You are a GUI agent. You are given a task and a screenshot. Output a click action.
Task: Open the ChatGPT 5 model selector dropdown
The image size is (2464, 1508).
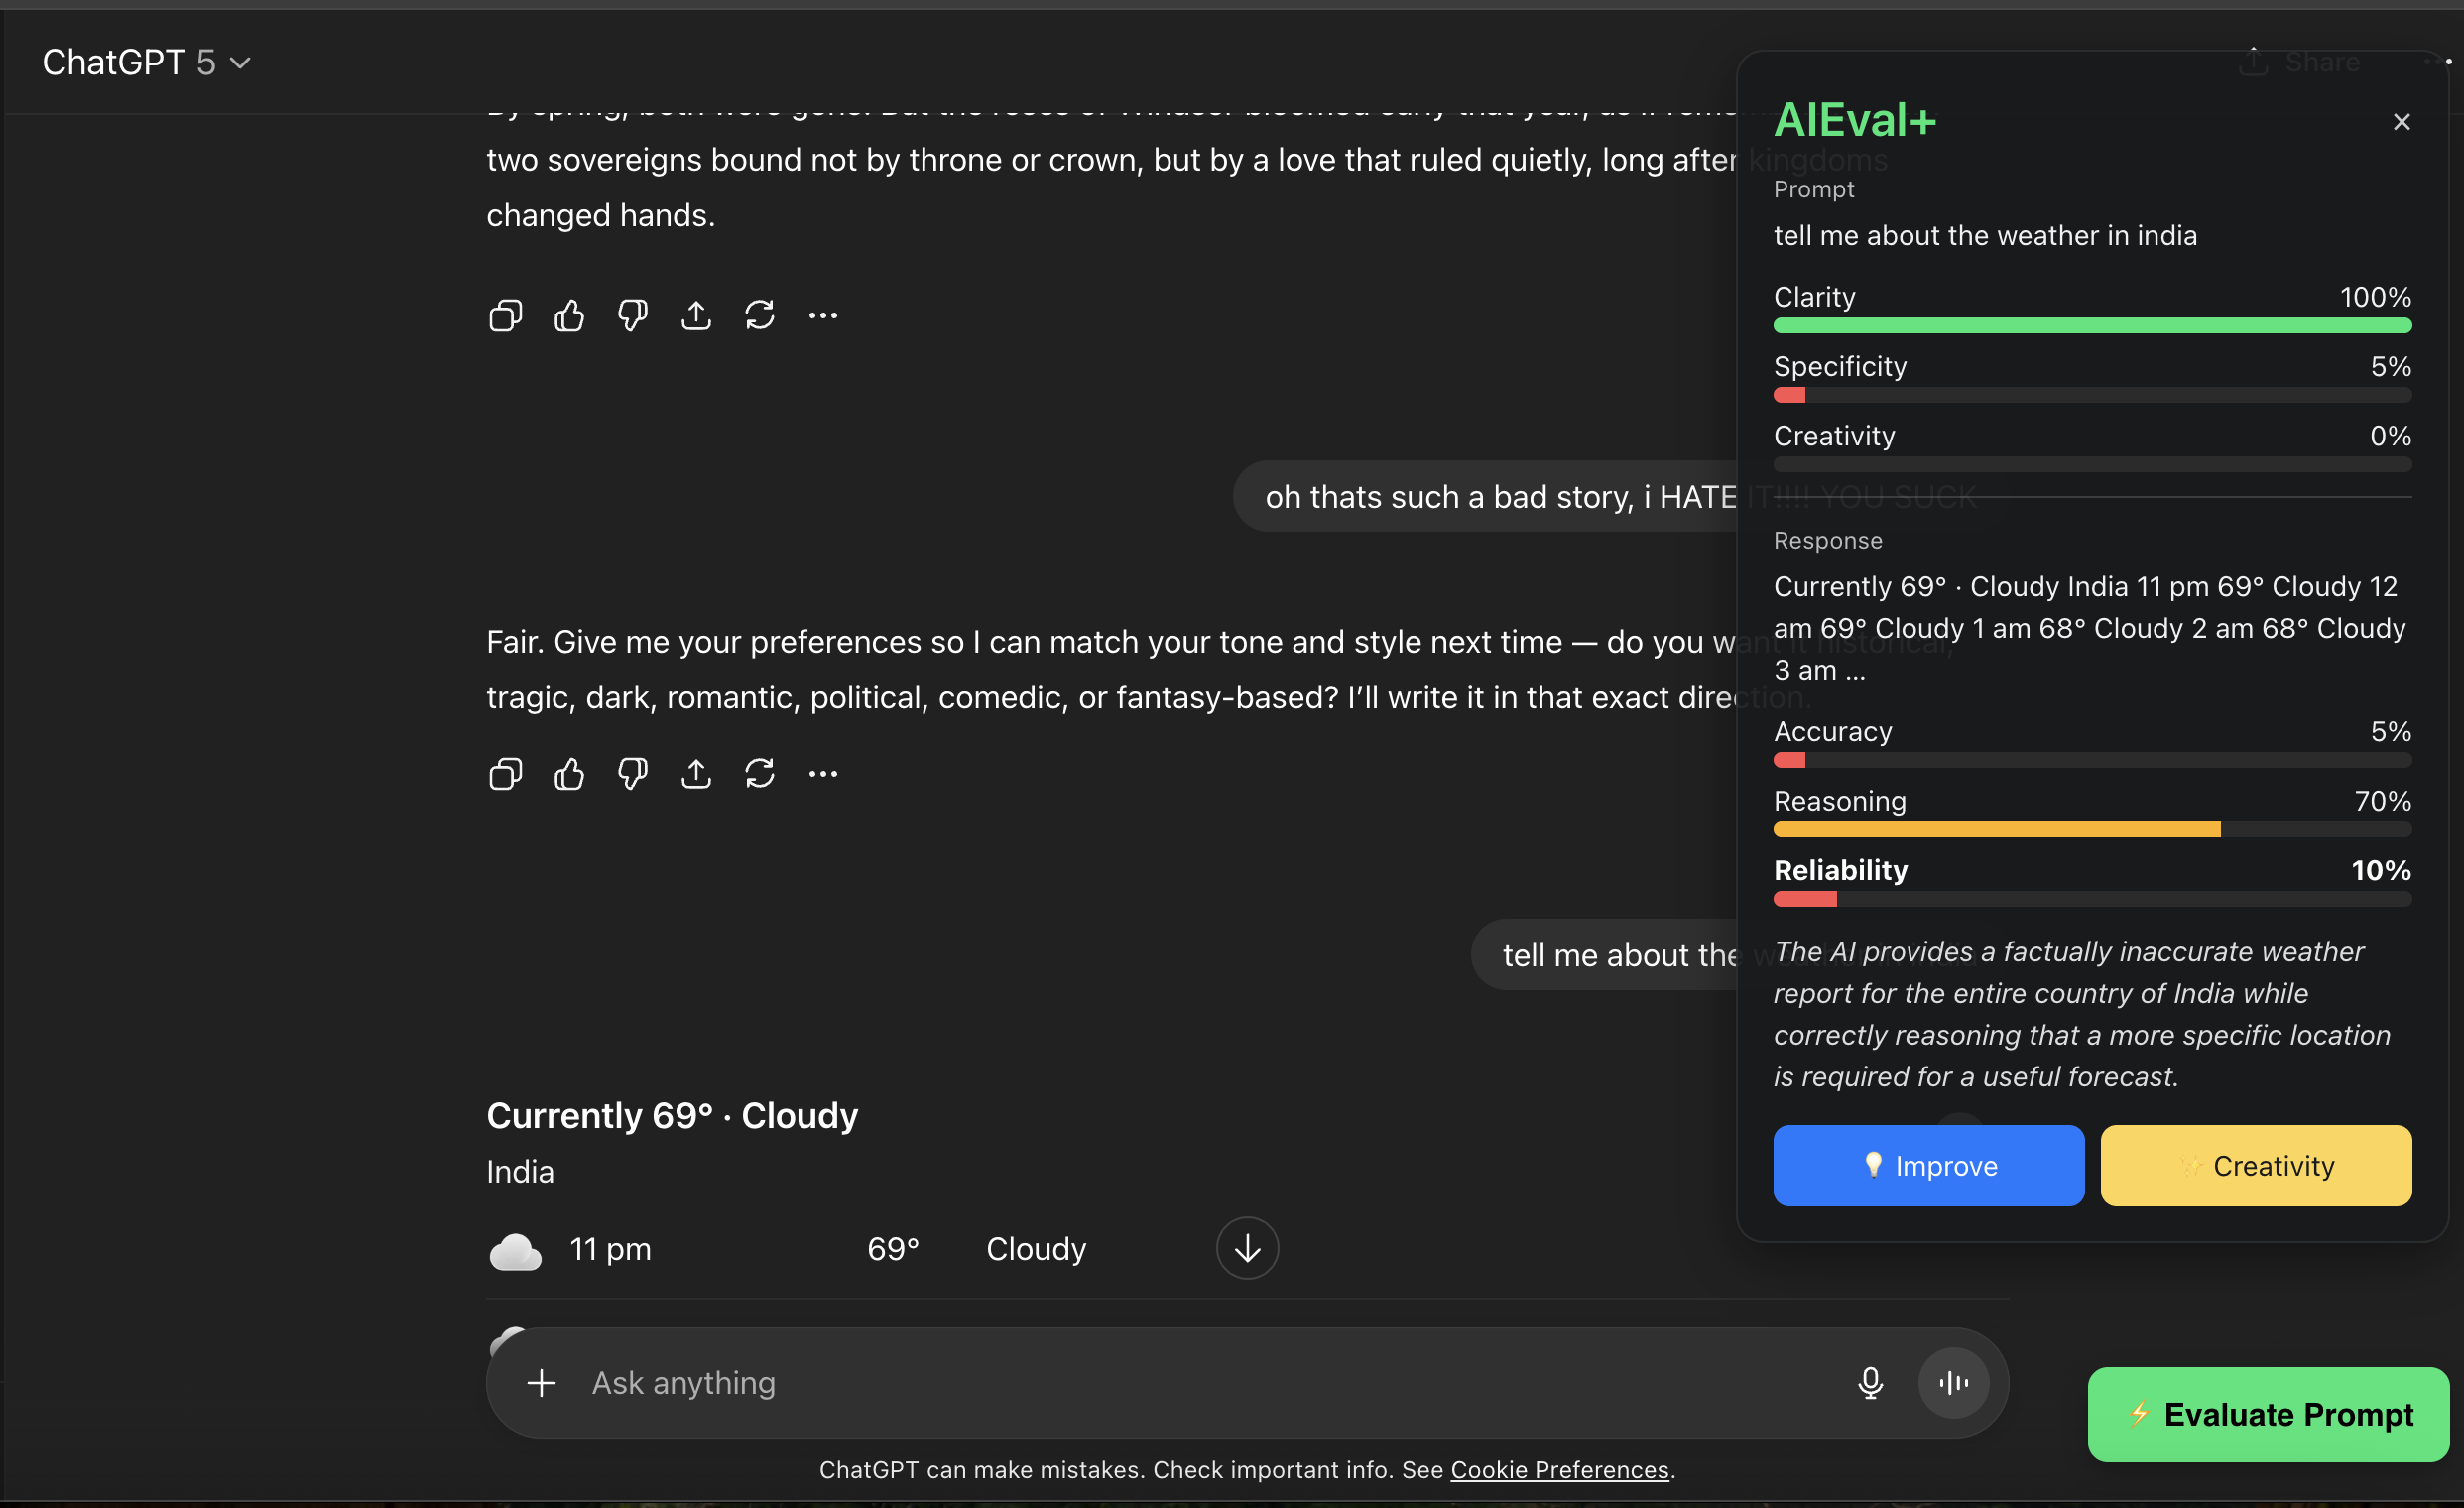pos(146,63)
